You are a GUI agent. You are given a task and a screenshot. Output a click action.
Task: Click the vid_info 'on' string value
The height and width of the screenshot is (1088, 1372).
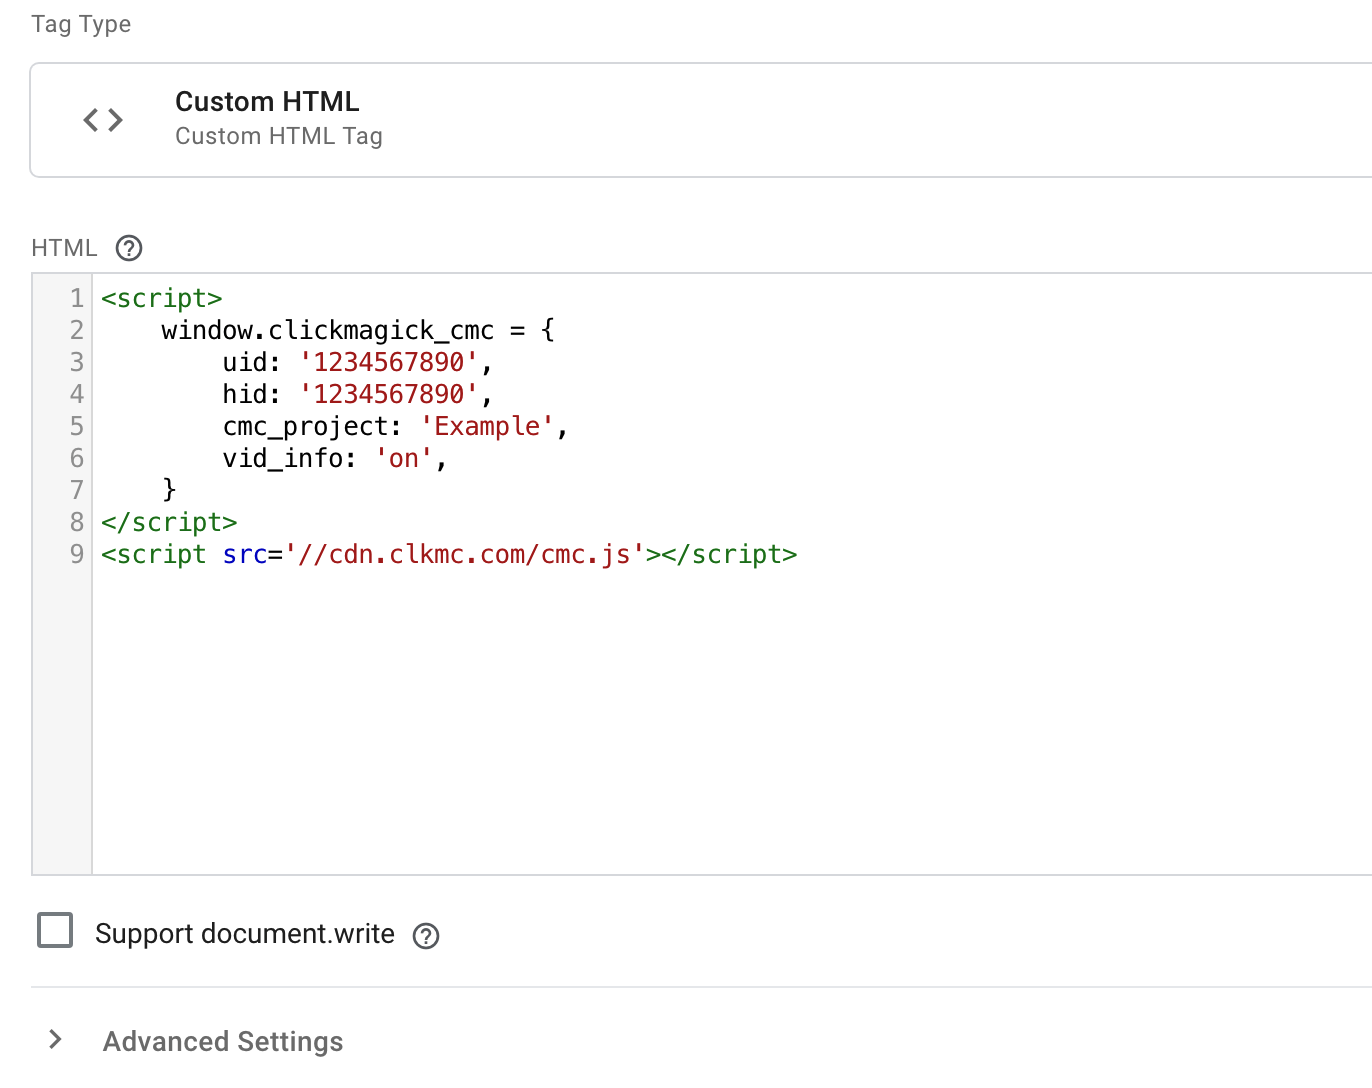click(404, 459)
